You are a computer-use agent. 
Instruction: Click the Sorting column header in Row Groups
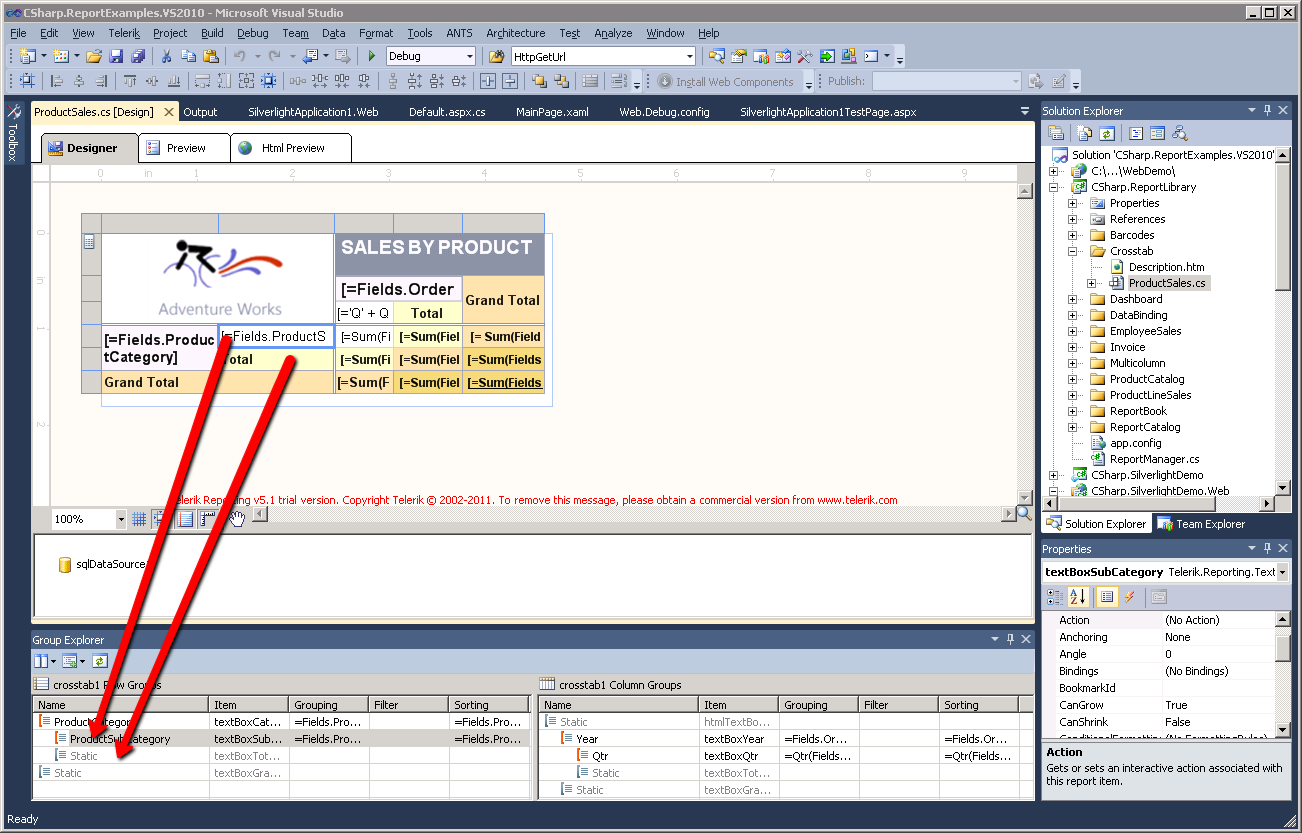click(x=489, y=705)
